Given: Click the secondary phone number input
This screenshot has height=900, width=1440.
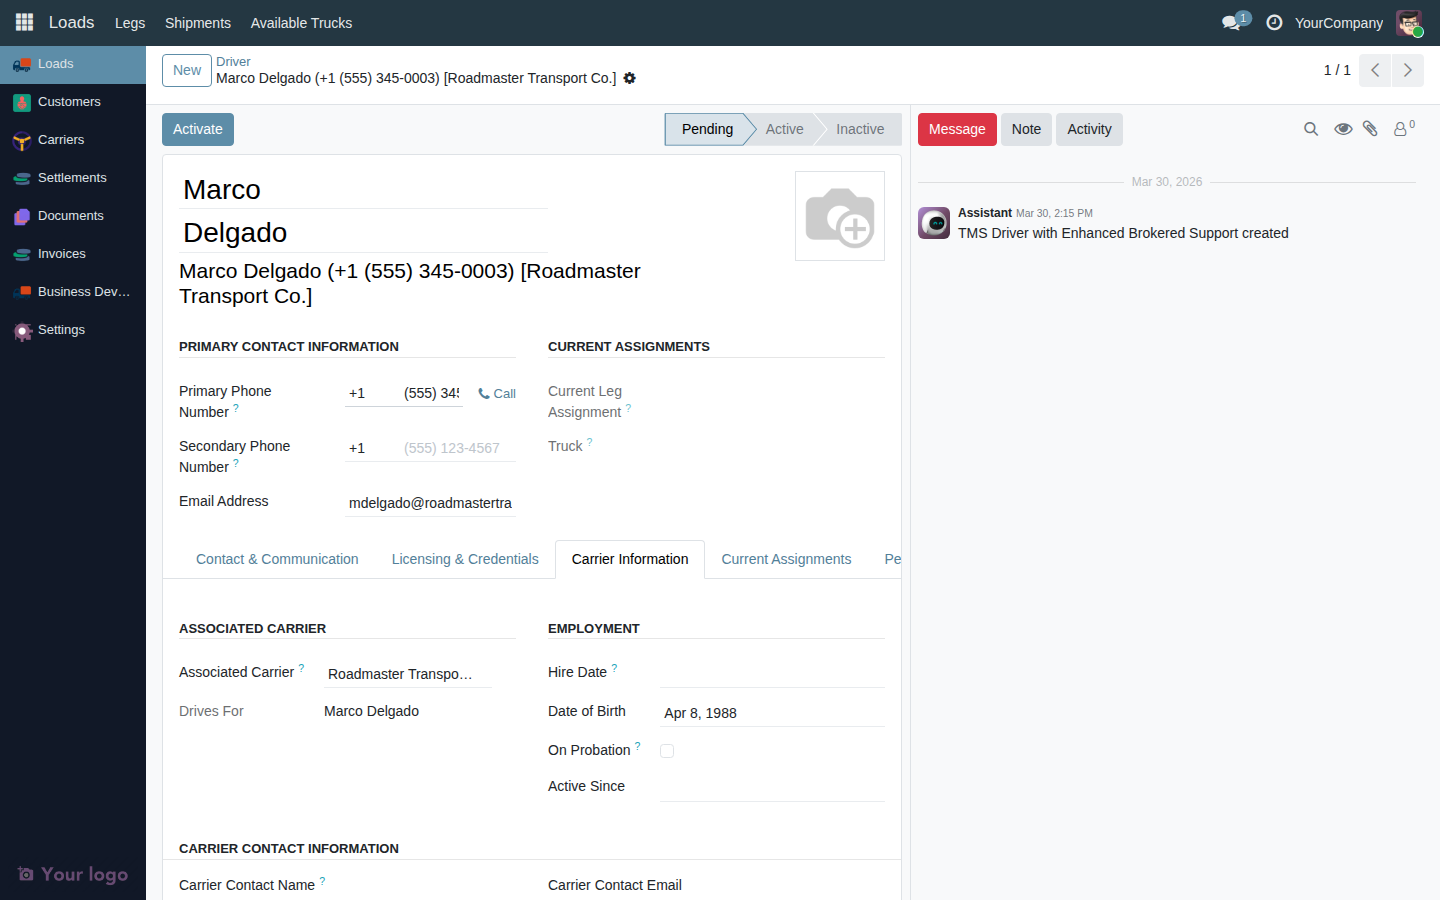Looking at the screenshot, I should point(458,448).
